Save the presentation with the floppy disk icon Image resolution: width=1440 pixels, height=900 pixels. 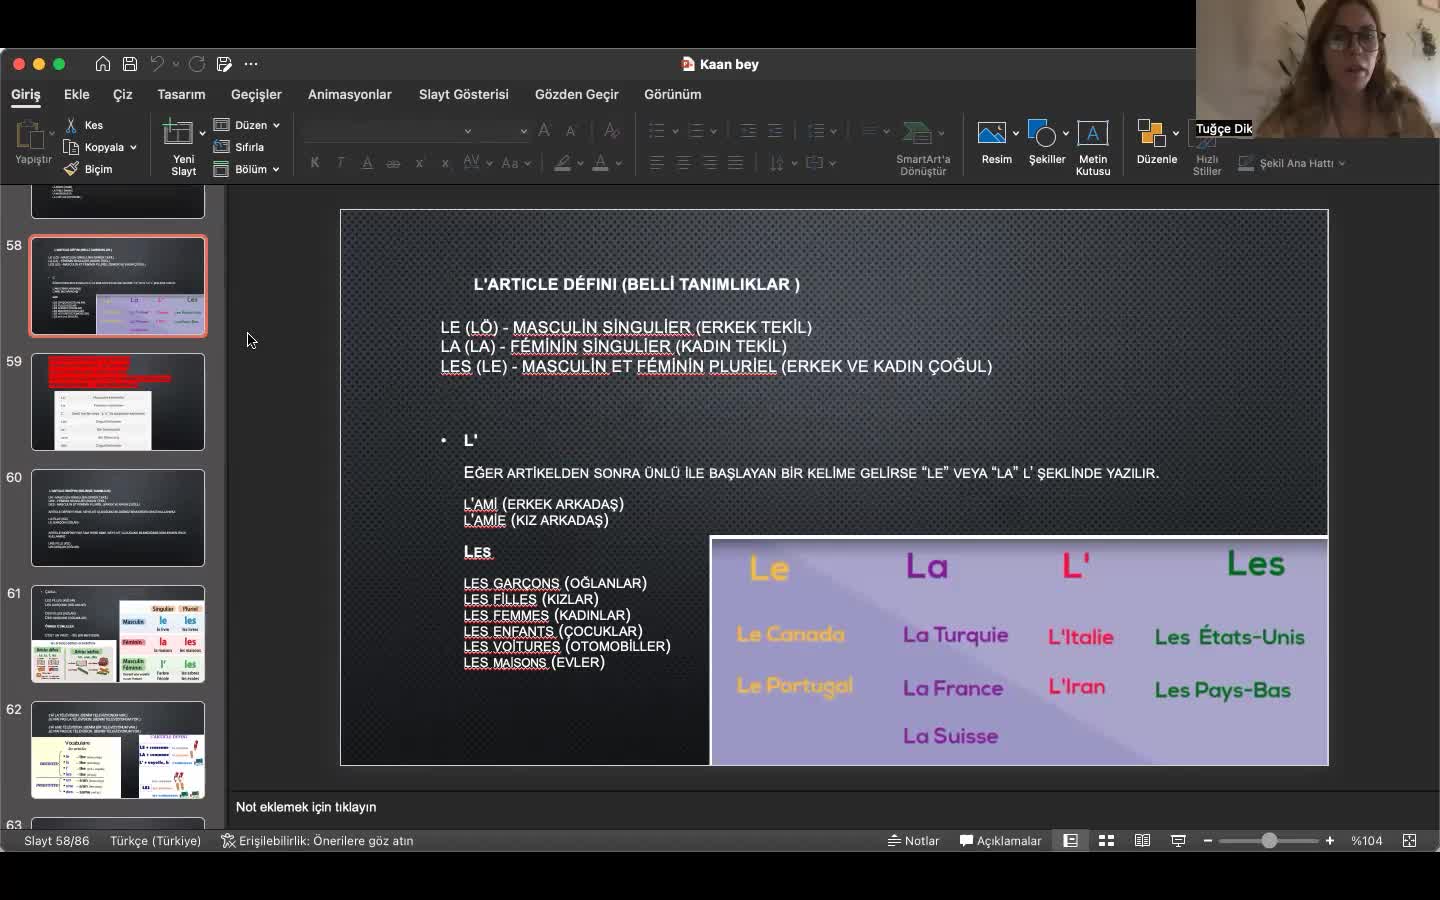(130, 64)
